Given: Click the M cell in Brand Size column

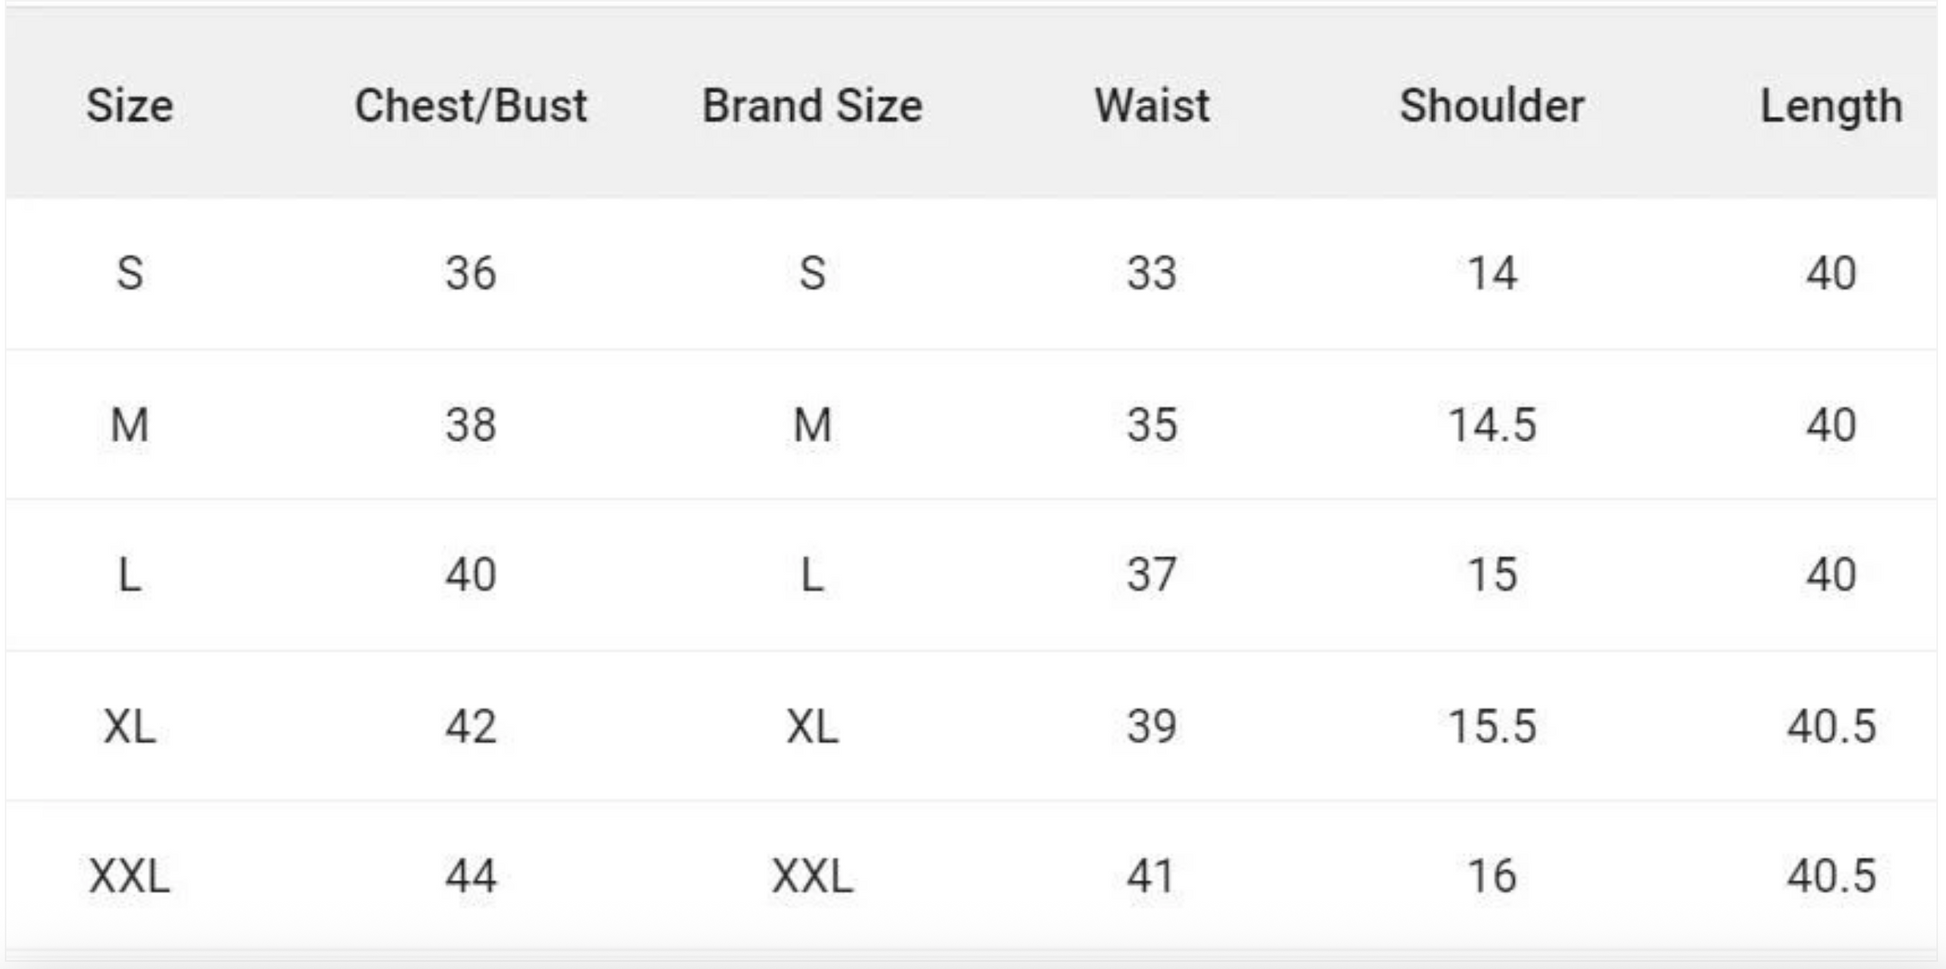Looking at the screenshot, I should 812,425.
